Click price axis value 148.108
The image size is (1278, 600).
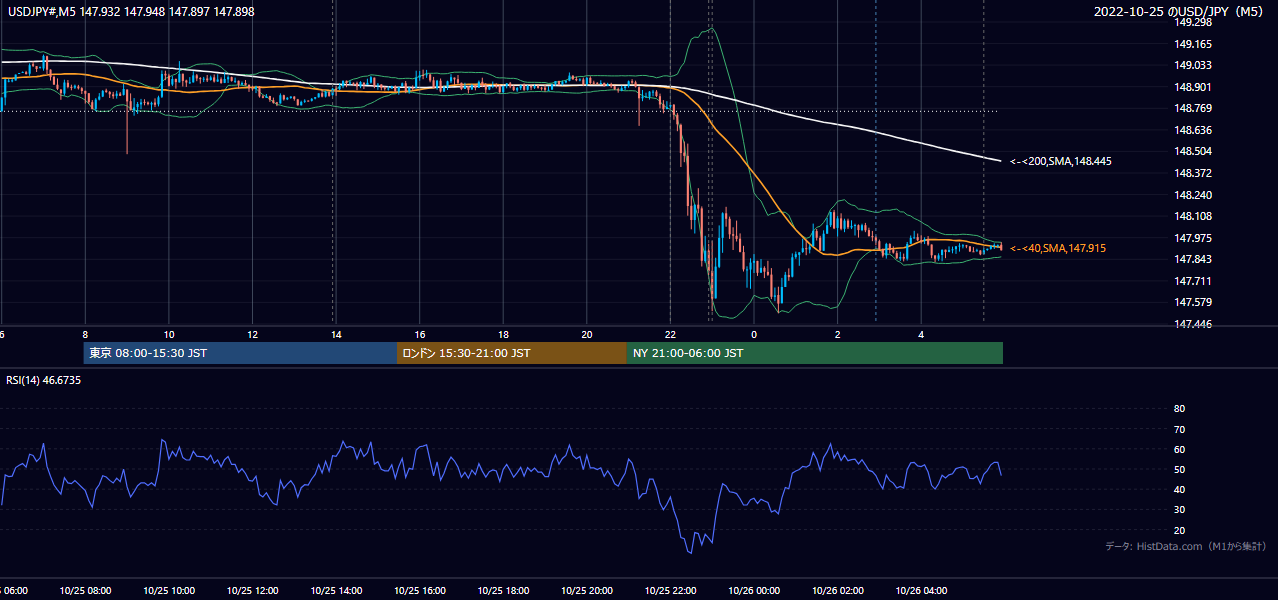coord(1192,216)
